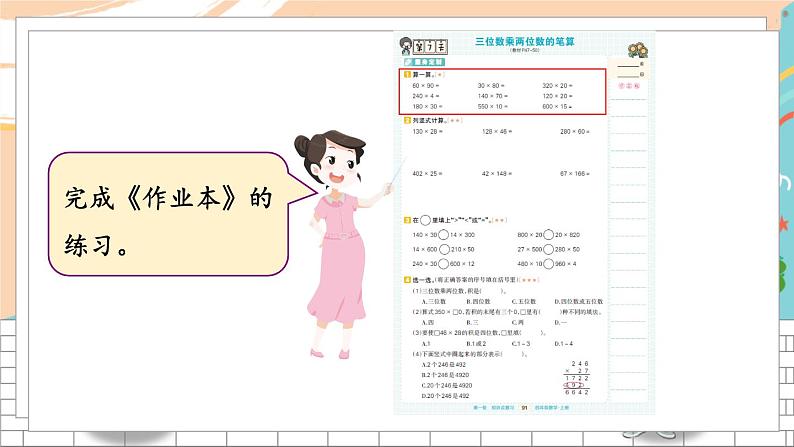This screenshot has height=447, width=794.
Task: Click the problem '120 × 20 ='
Action: pos(557,96)
